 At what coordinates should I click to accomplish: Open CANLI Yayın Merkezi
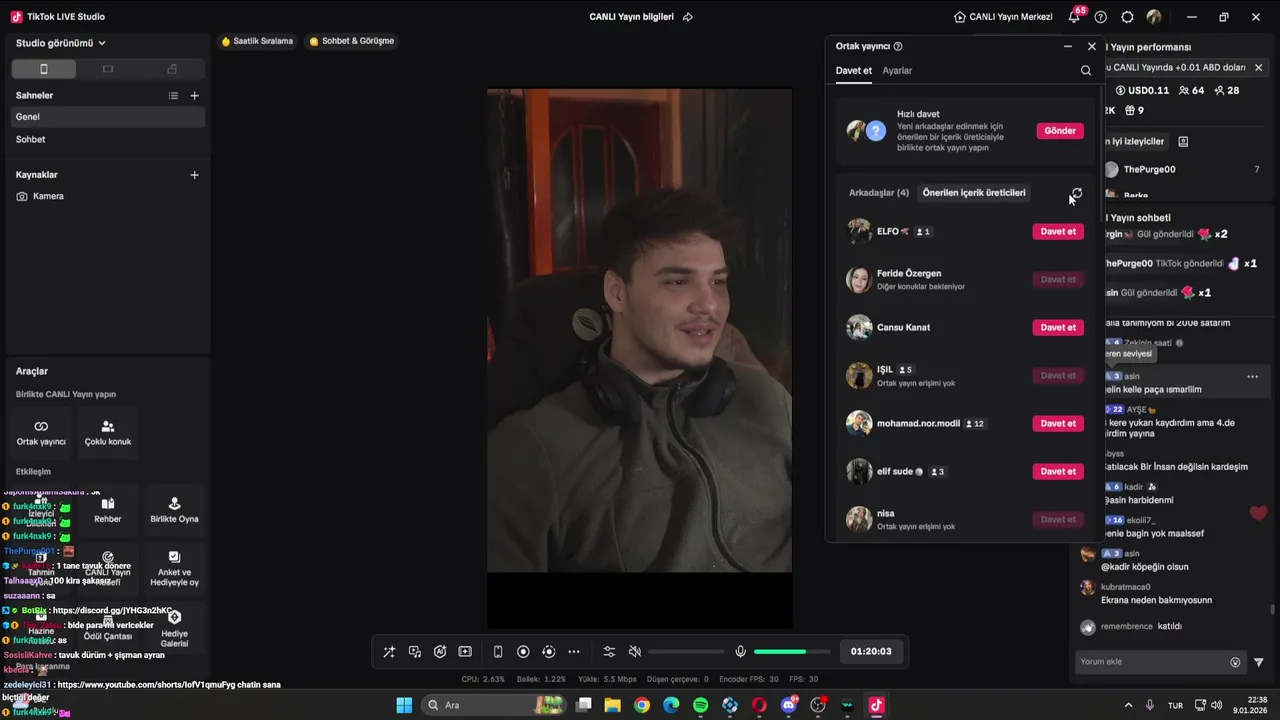1003,17
